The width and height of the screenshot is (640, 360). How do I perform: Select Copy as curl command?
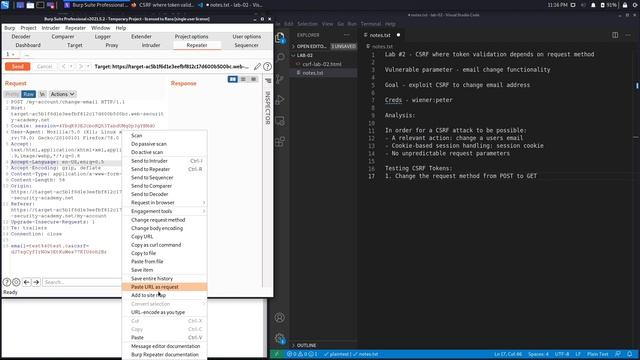[164, 245]
